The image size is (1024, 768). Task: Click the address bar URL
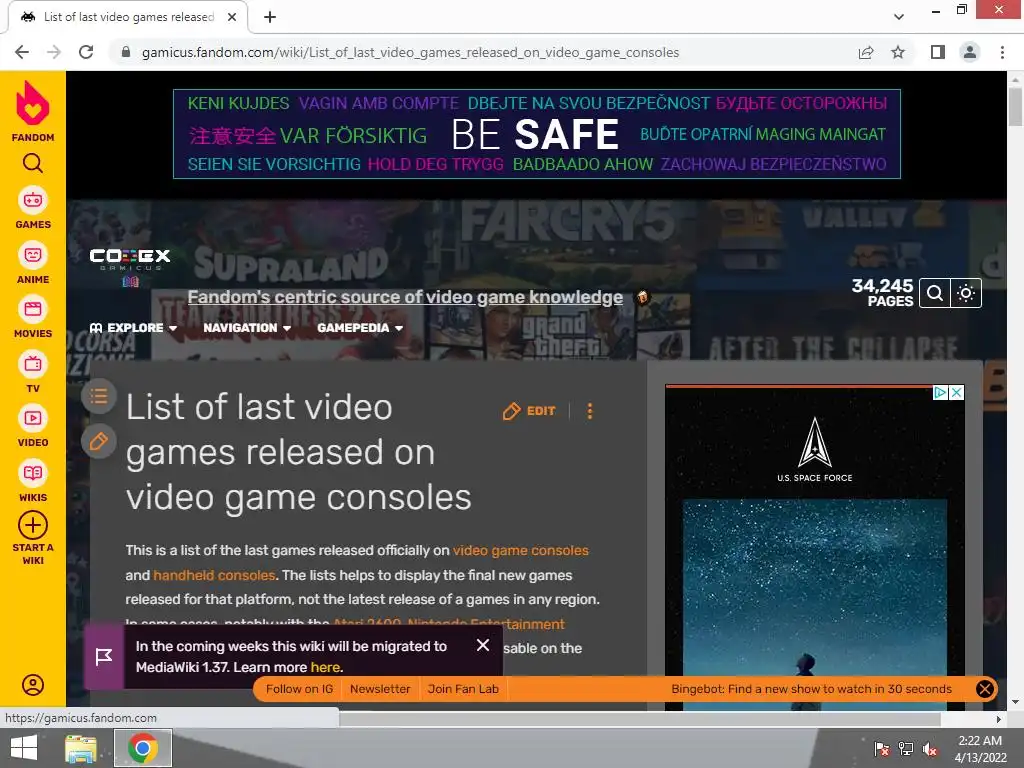point(410,52)
